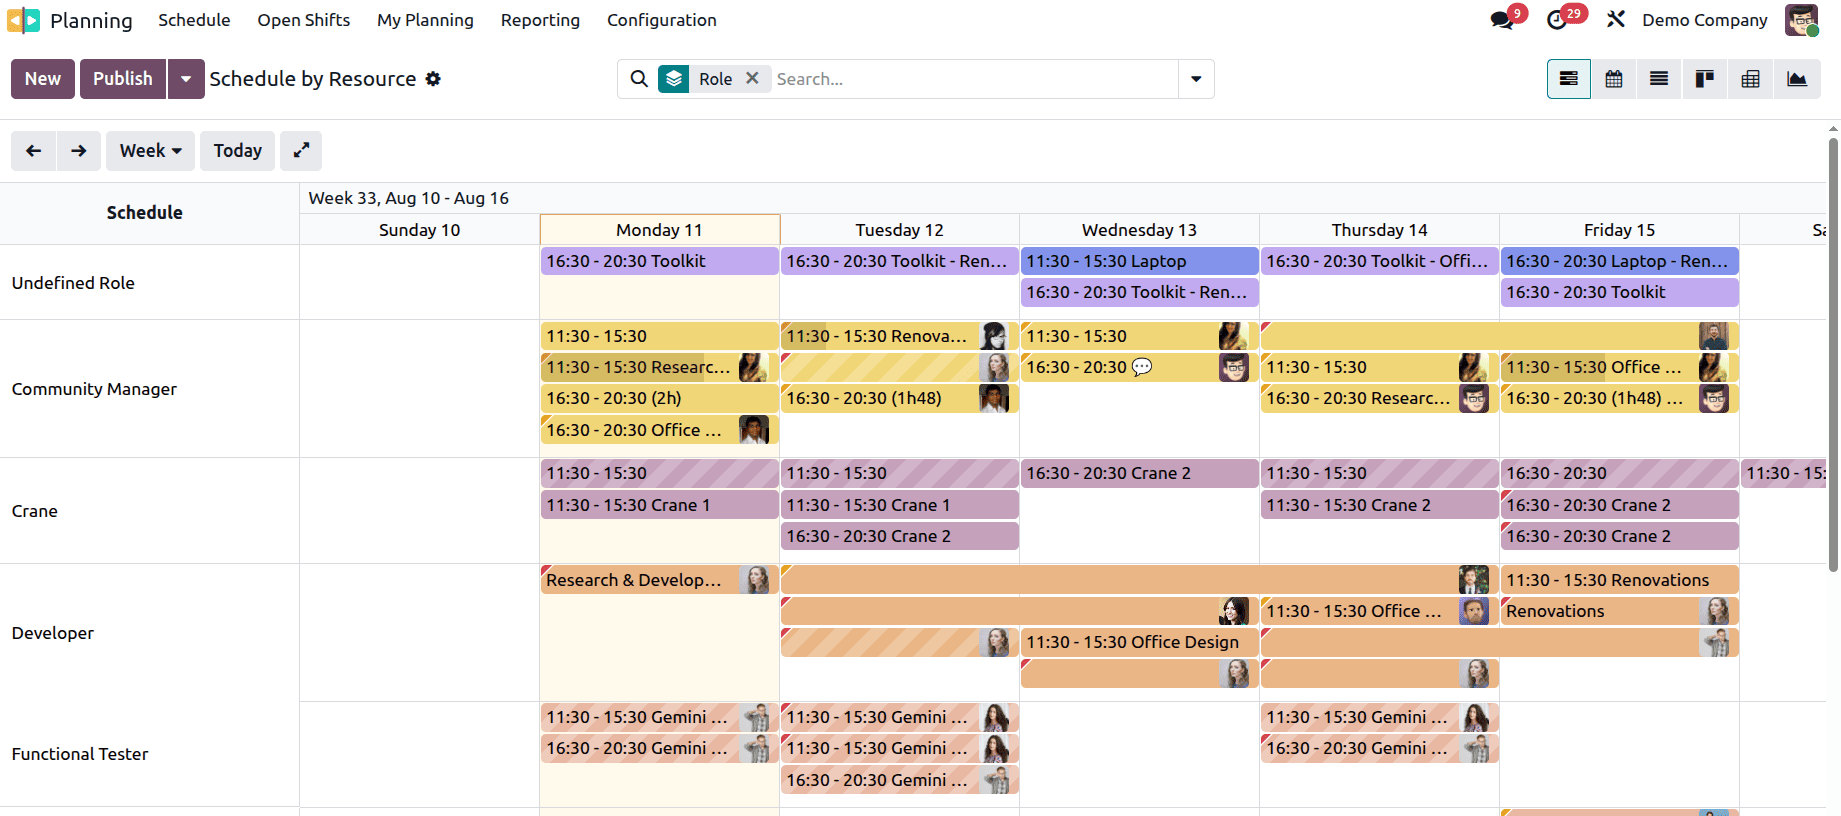This screenshot has width=1841, height=816.
Task: Open Wednesday 11:30 - 15:30 Office Design shift
Action: point(1140,642)
